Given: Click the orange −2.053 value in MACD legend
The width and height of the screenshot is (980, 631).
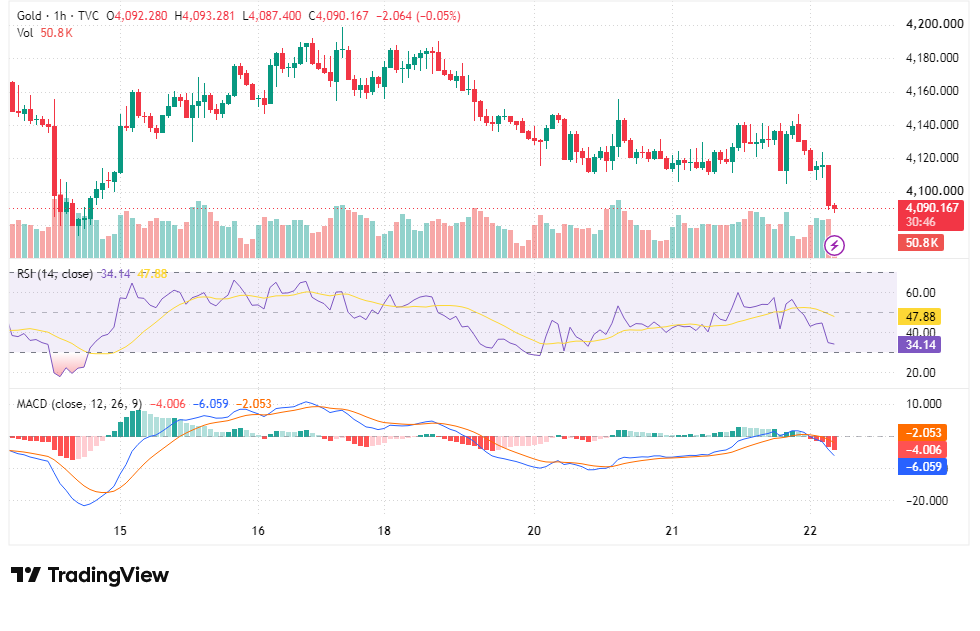Looking at the screenshot, I should click(x=254, y=404).
